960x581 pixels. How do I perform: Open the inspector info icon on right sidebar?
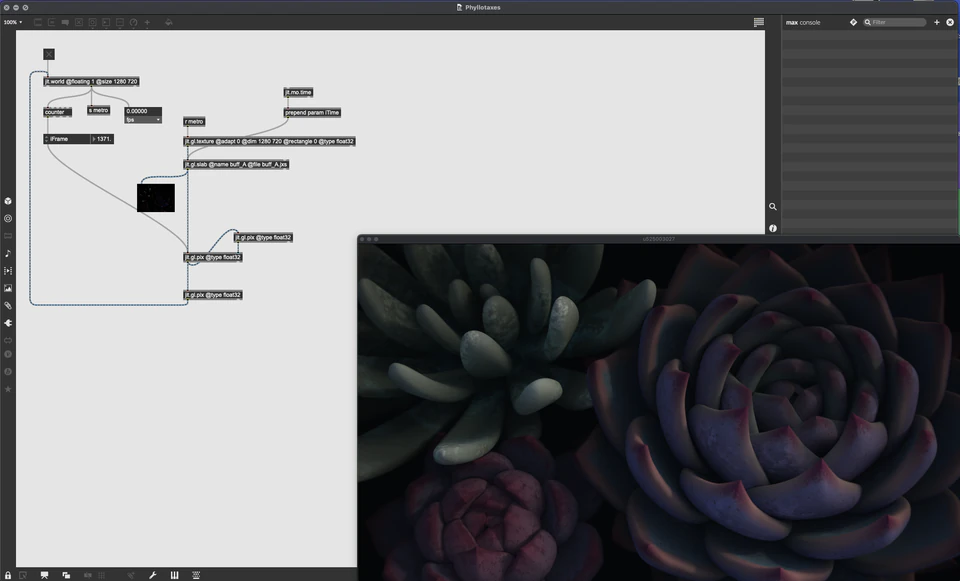(x=773, y=228)
